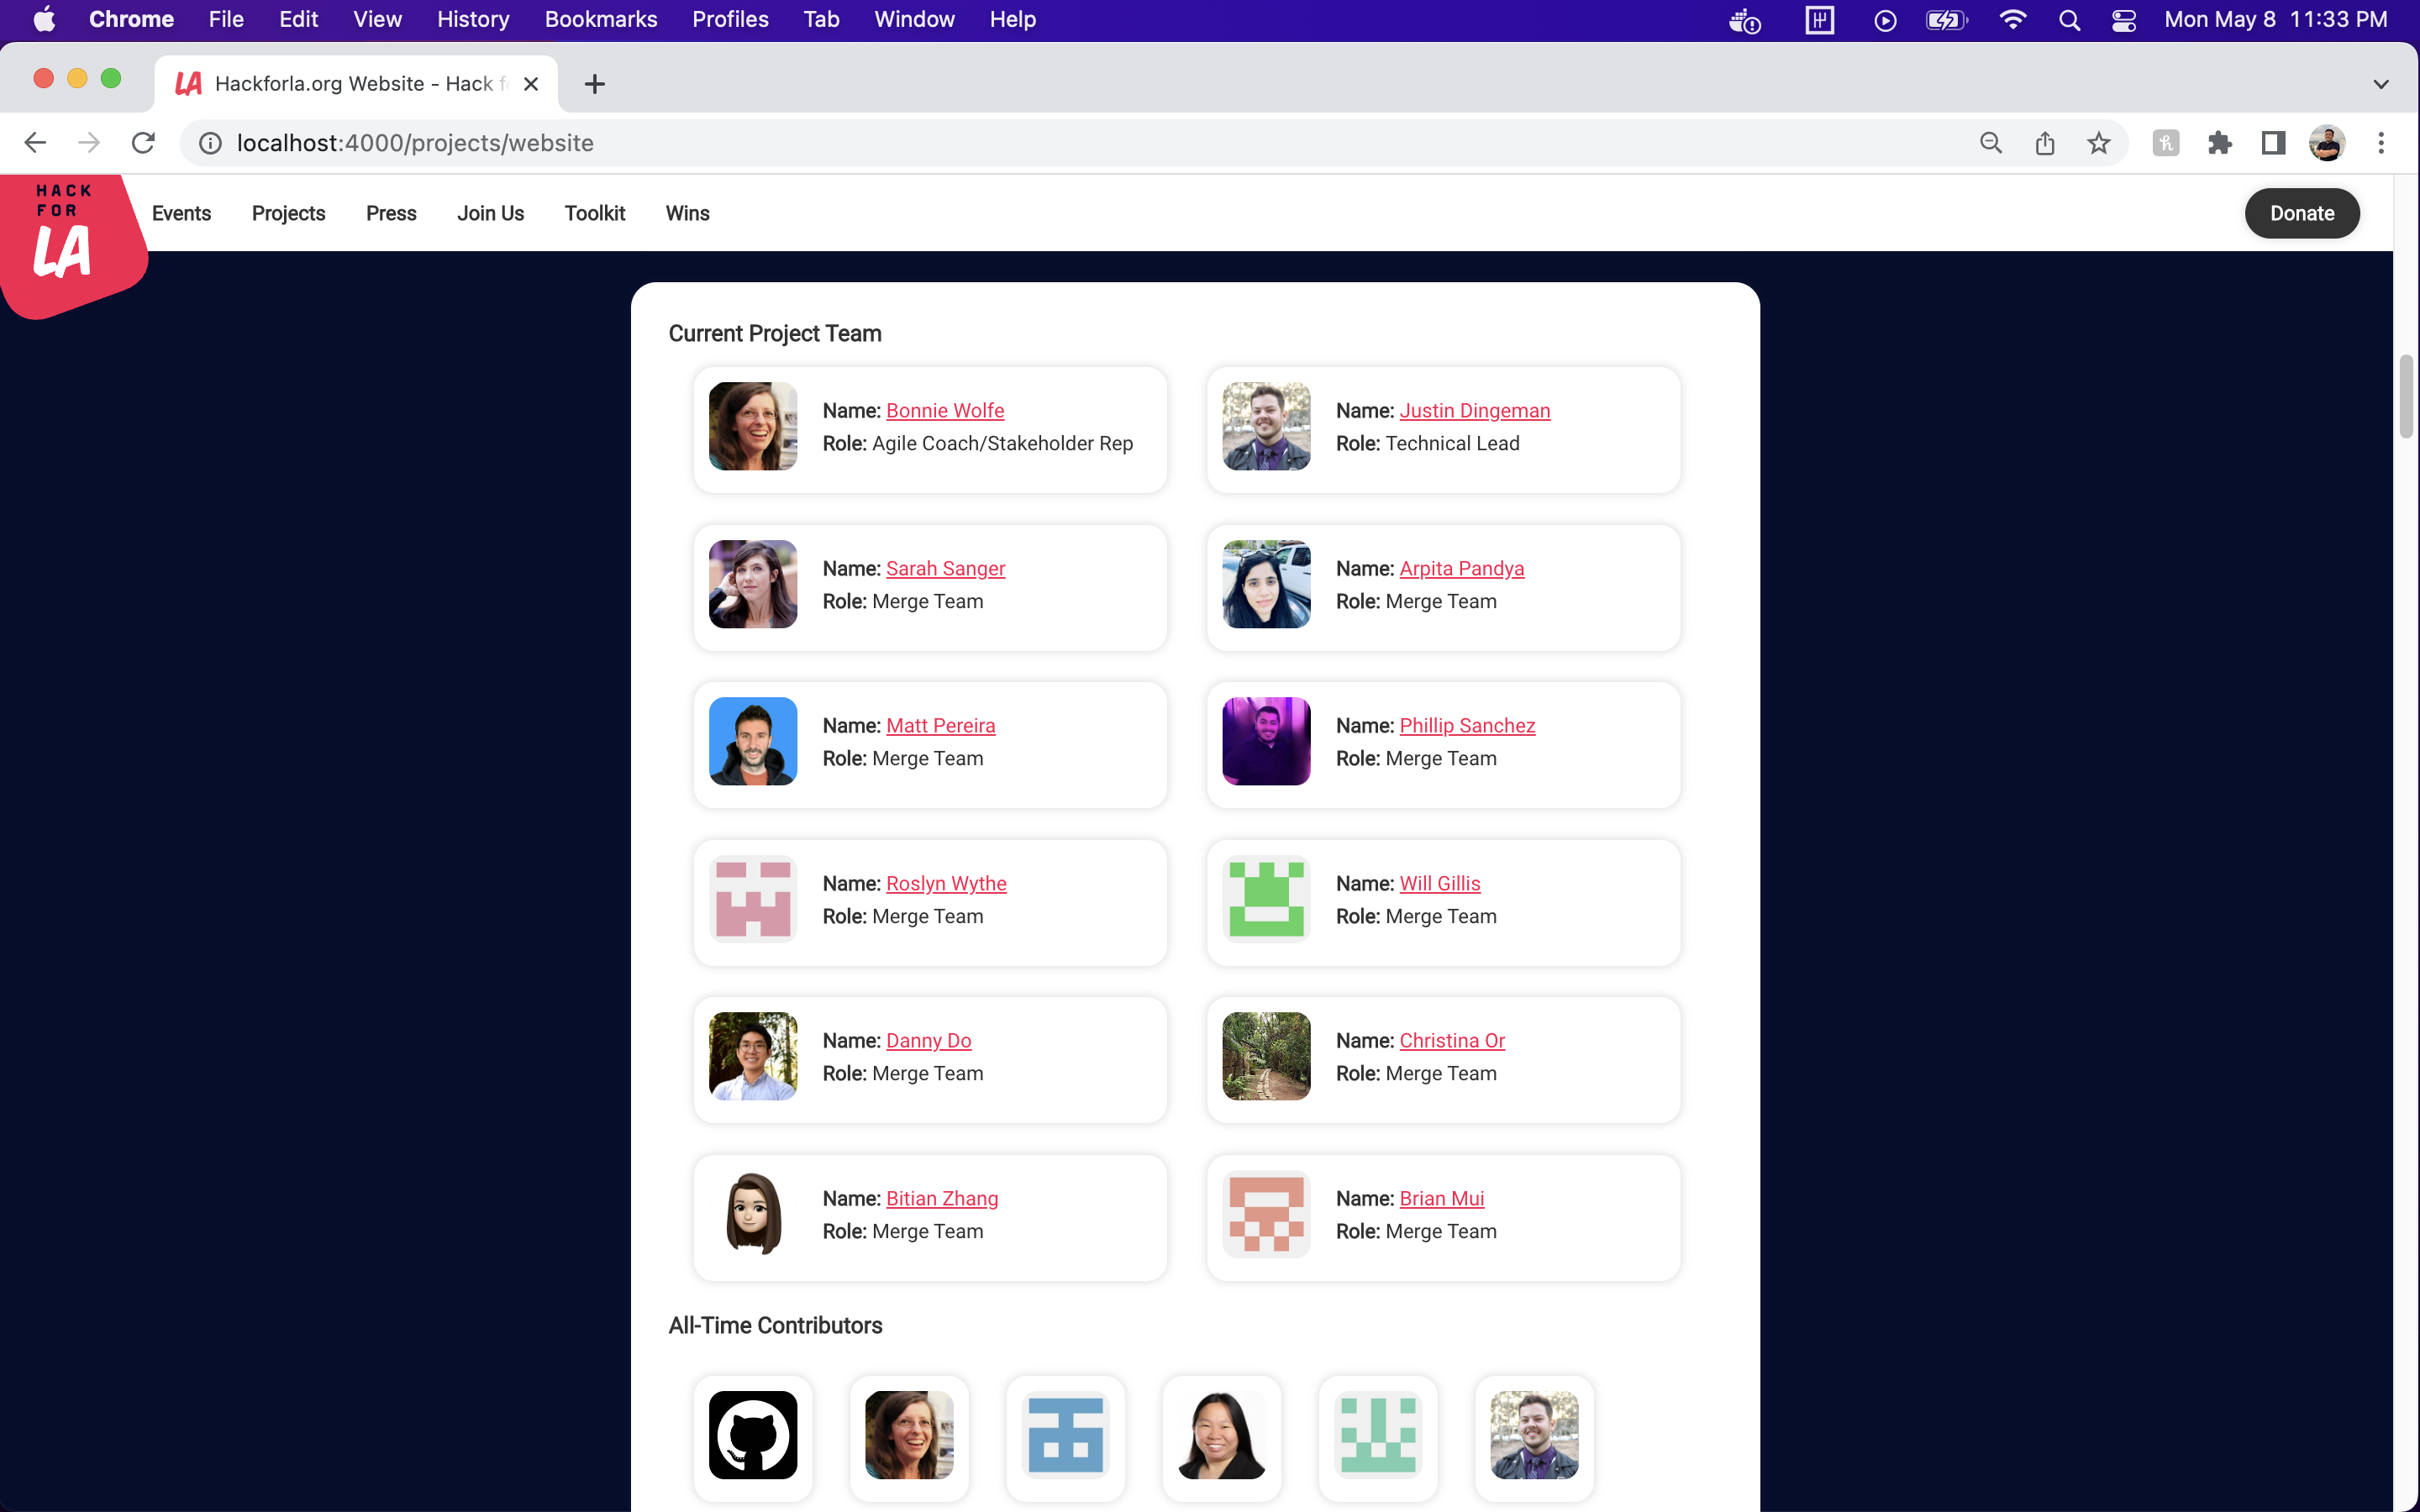Open Chrome three-dot menu

[2380, 143]
